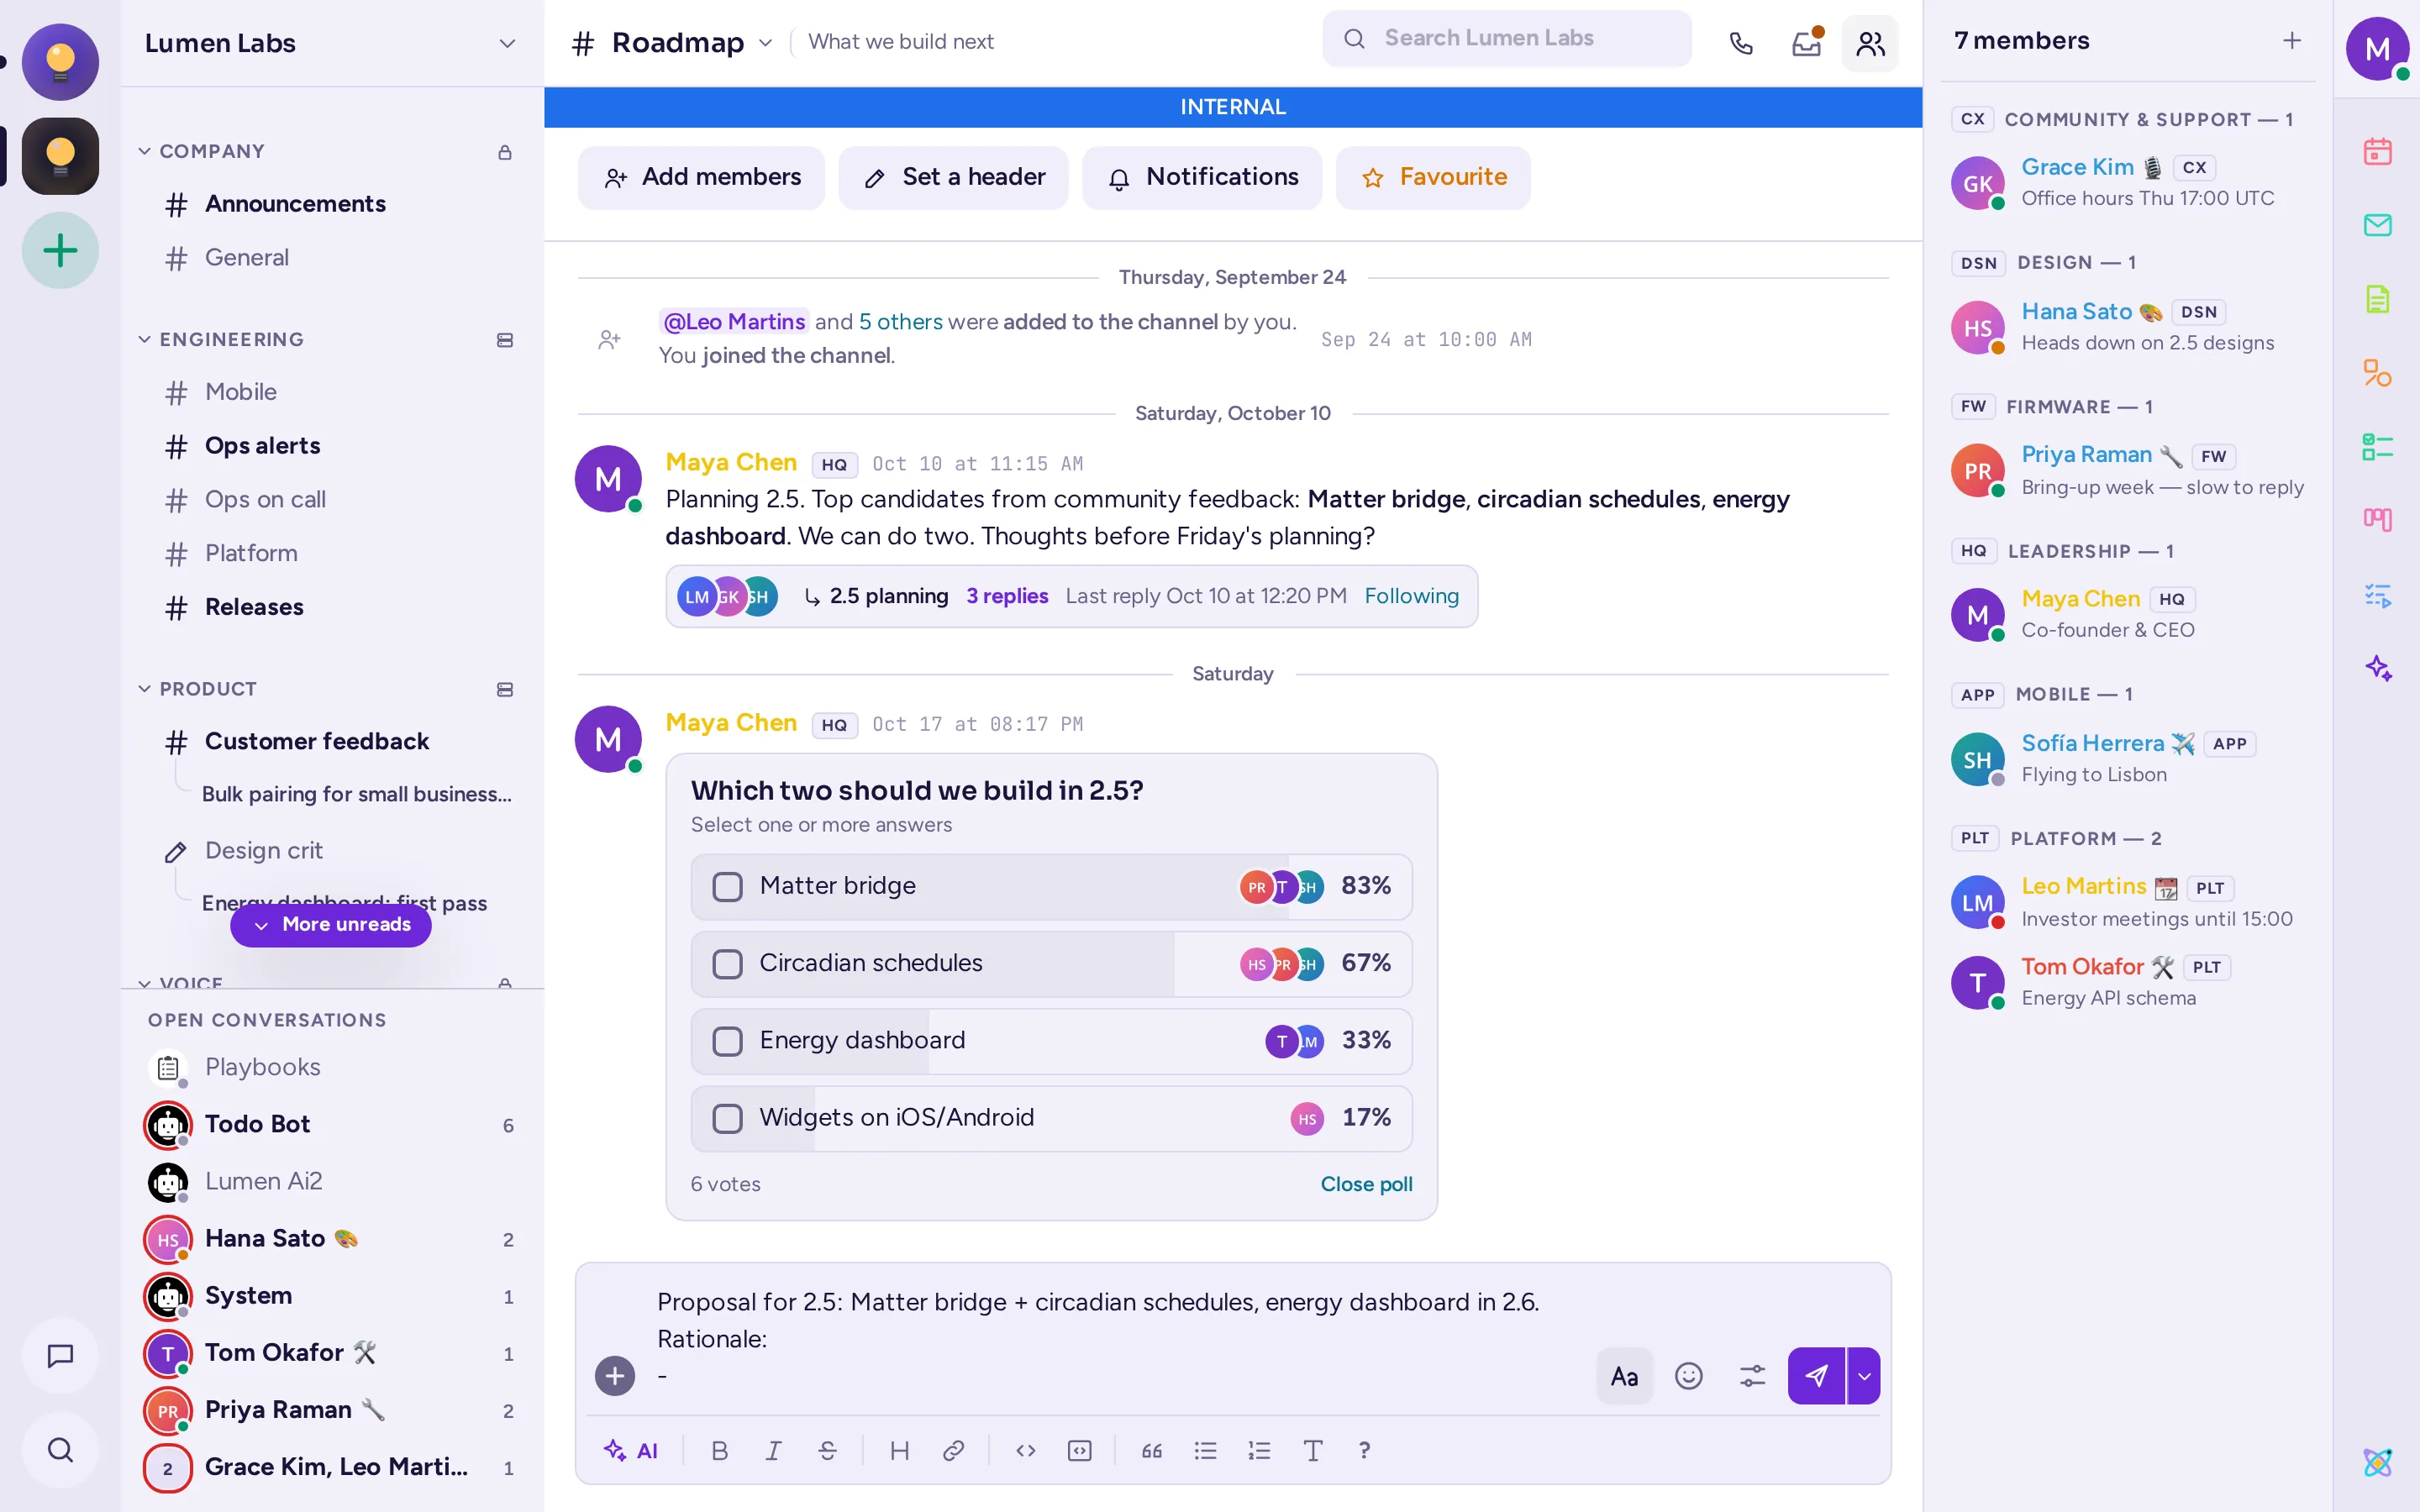Send the message with paper plane button
Viewport: 2420px width, 1512px height.
tap(1816, 1376)
